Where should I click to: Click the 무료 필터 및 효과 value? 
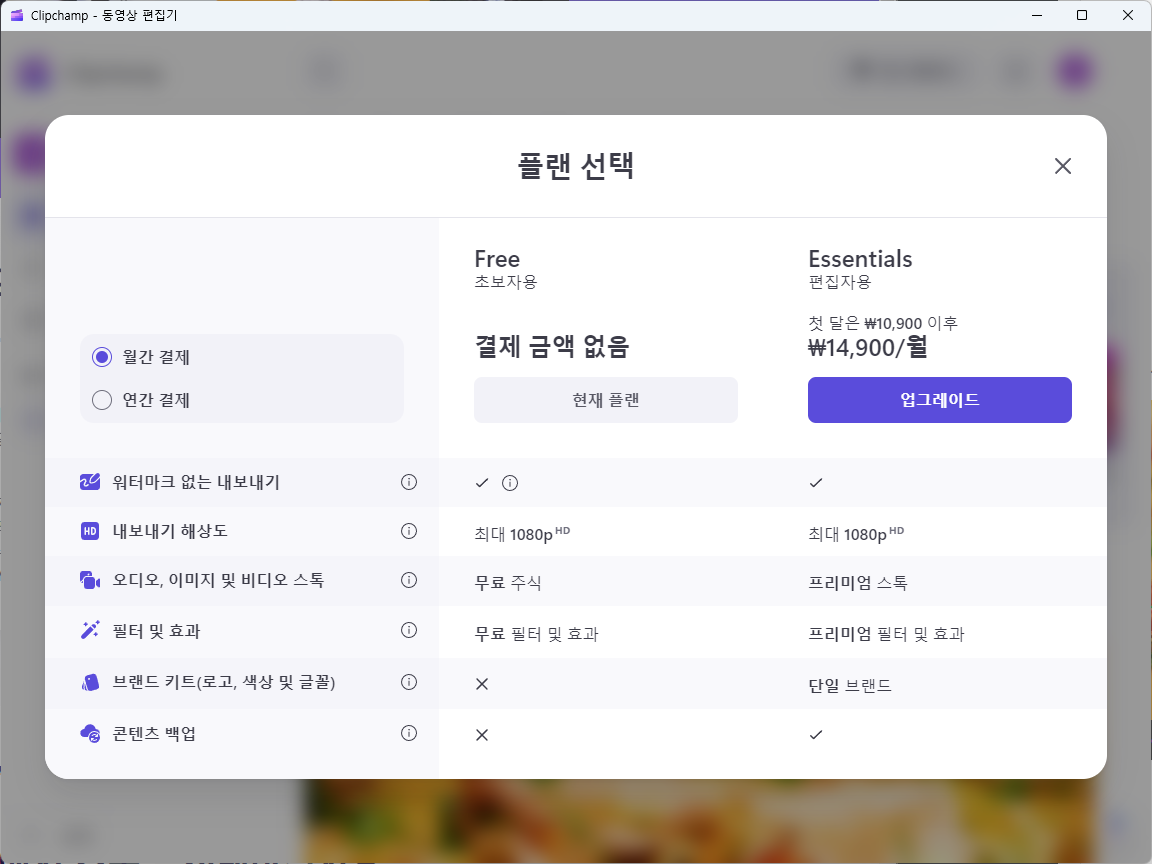[x=537, y=634]
